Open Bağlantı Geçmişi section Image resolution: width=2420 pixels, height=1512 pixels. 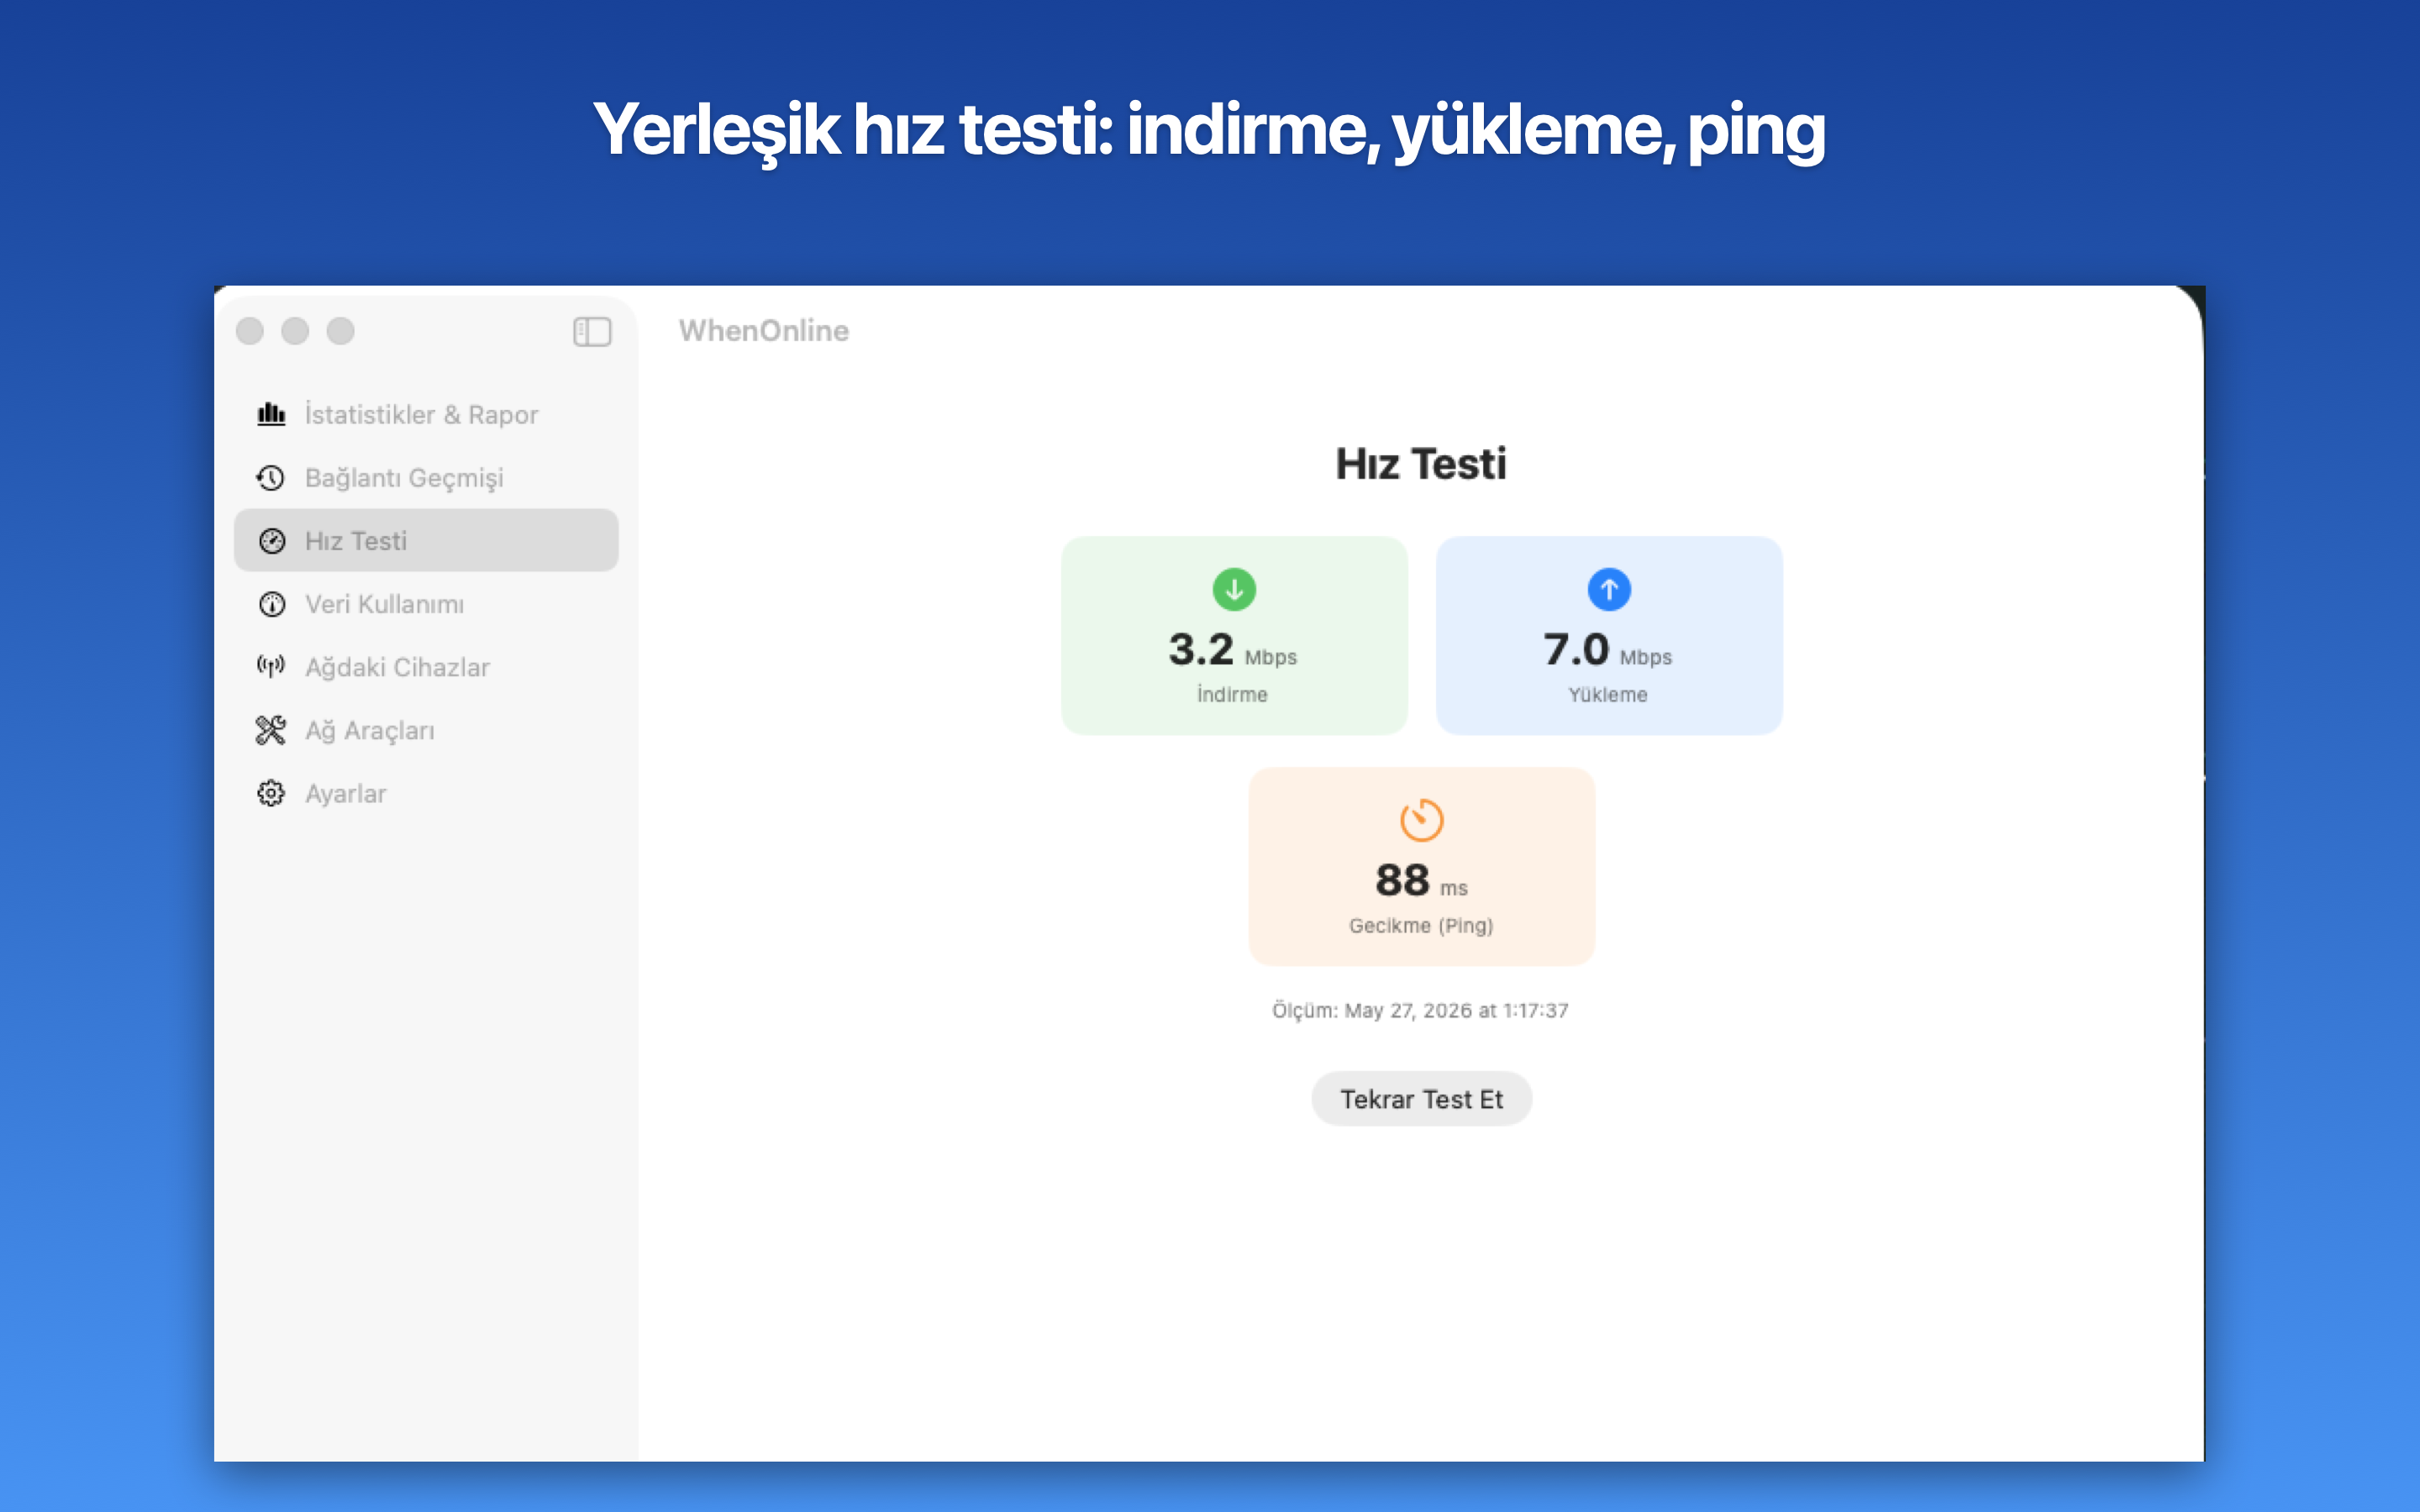[426, 478]
